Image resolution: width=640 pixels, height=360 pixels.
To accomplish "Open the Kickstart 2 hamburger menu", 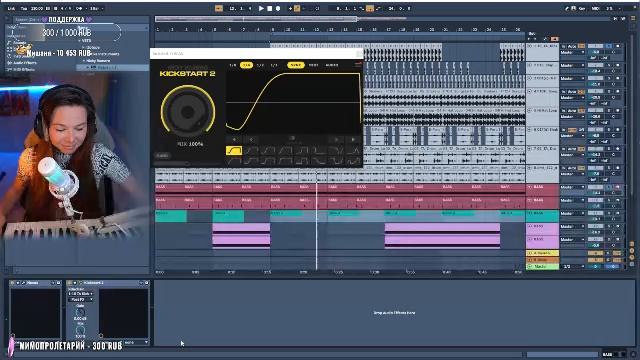I will (358, 64).
